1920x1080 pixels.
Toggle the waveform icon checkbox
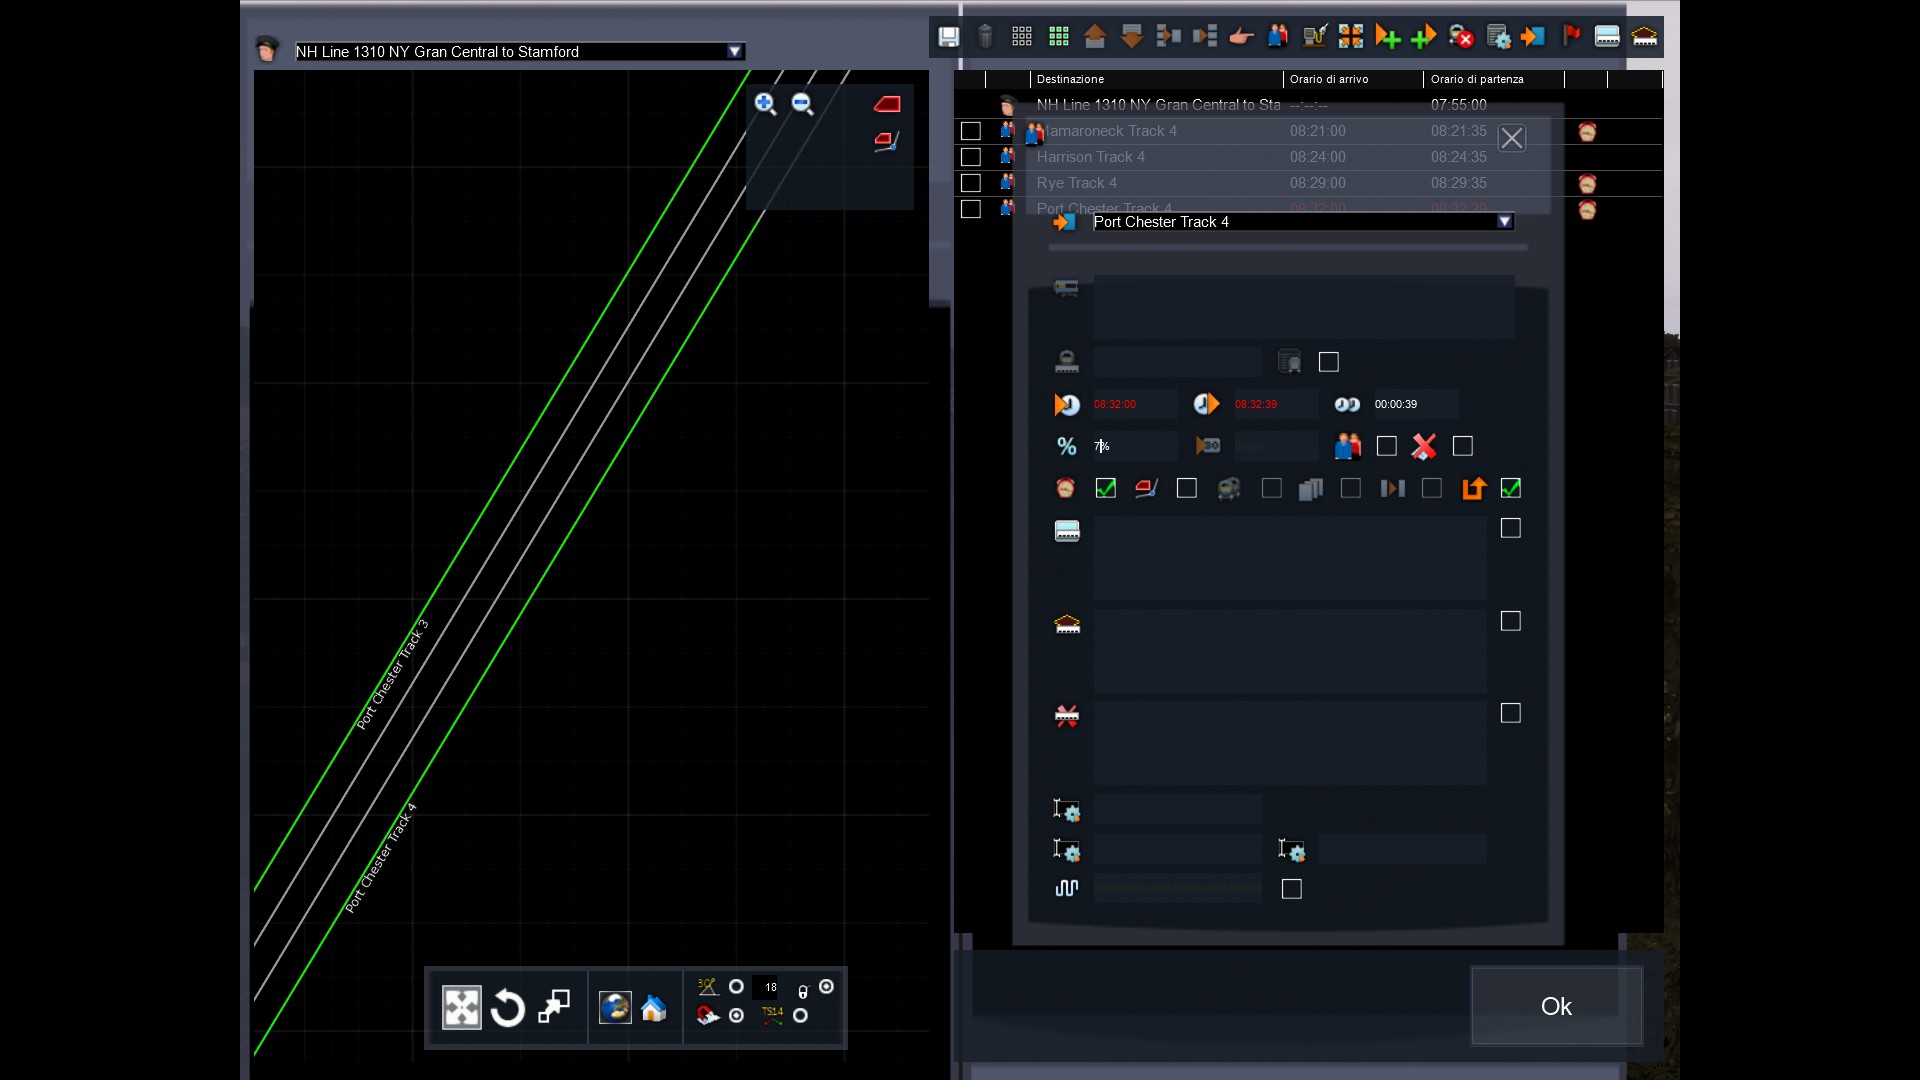(x=1291, y=889)
